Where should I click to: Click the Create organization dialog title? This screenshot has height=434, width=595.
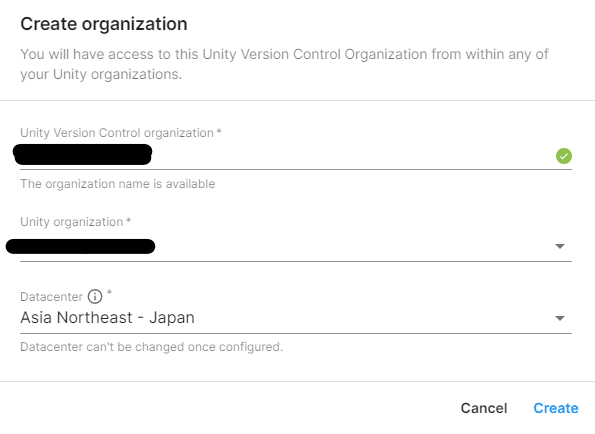point(104,24)
